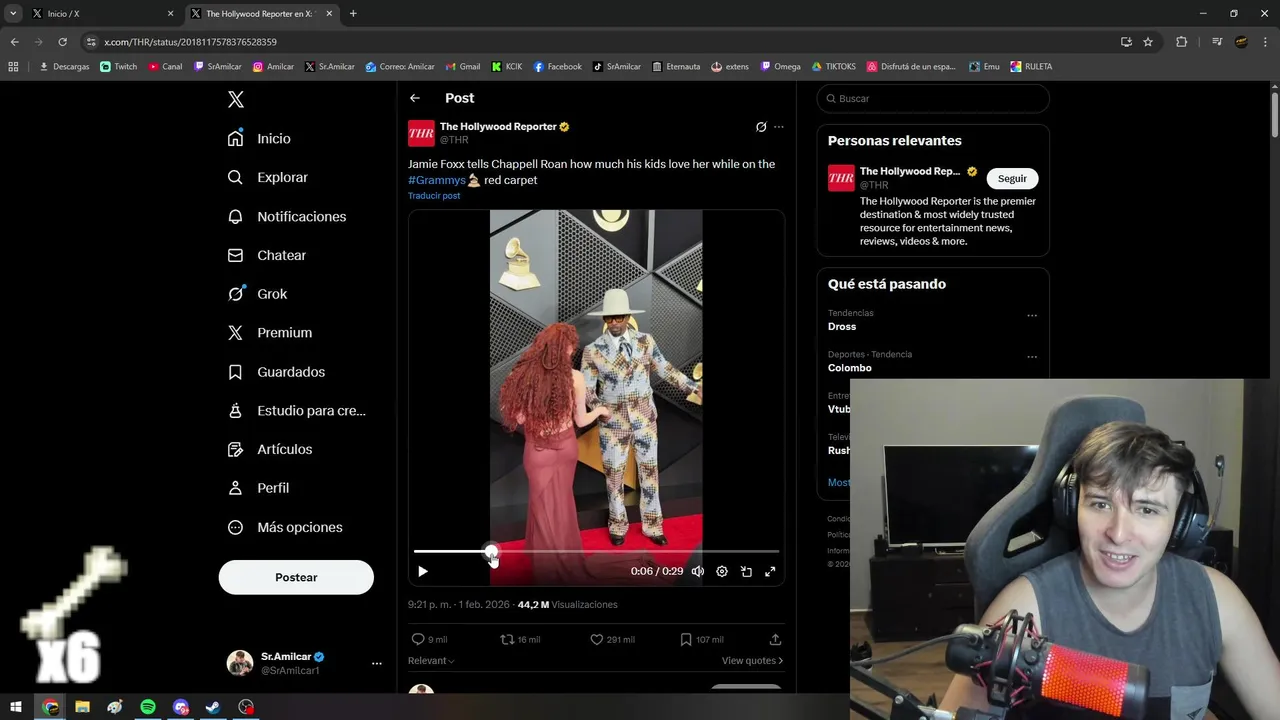The width and height of the screenshot is (1280, 720).
Task: Enter video fullscreen mode
Action: click(x=770, y=571)
